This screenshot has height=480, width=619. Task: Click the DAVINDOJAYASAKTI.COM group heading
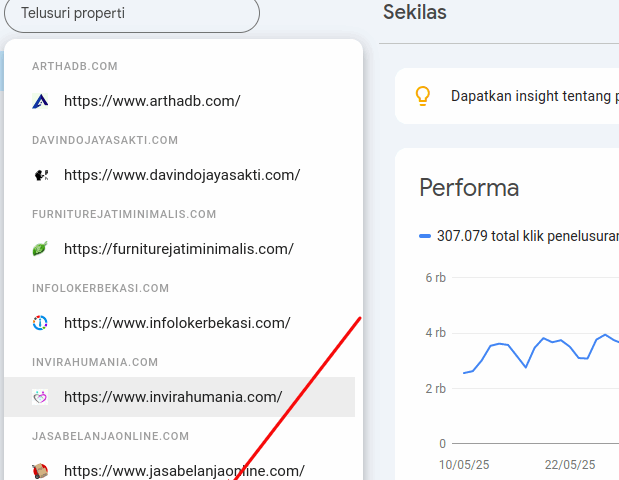(x=105, y=140)
